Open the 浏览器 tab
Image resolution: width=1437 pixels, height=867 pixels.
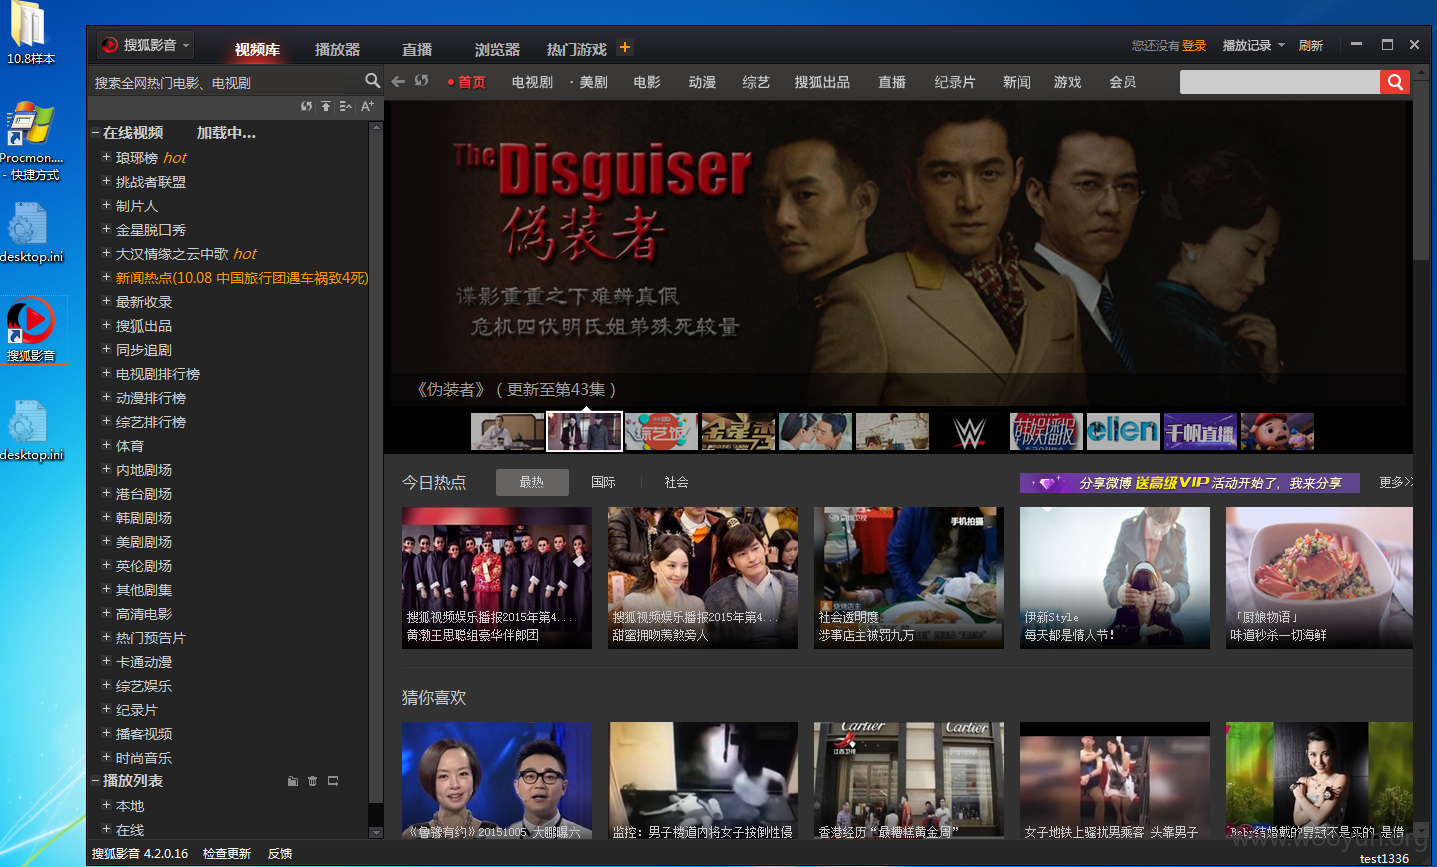(x=497, y=49)
